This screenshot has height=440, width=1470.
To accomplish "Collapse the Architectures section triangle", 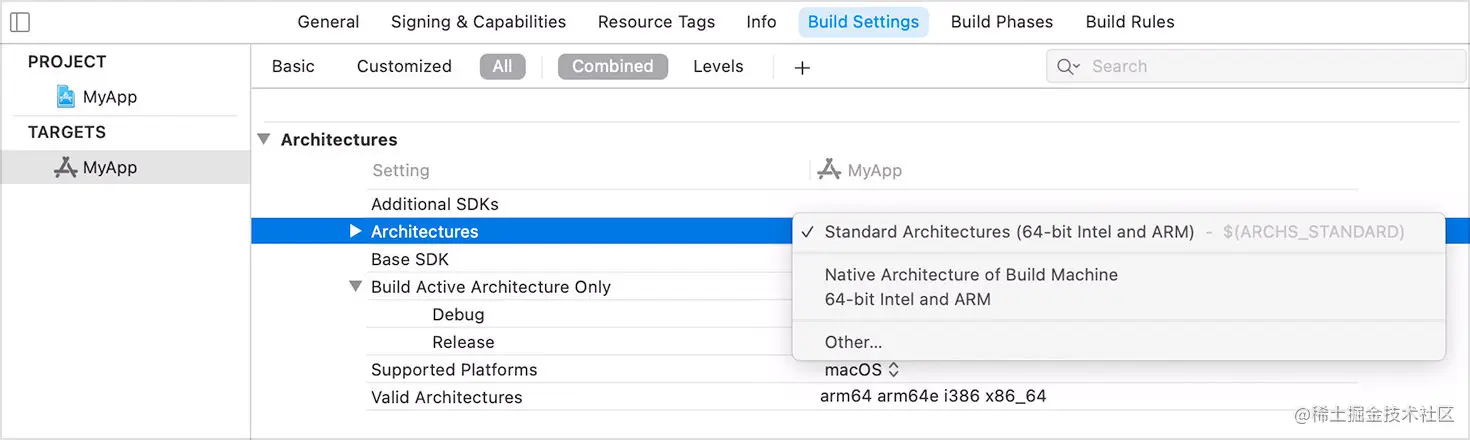I will click(x=264, y=139).
